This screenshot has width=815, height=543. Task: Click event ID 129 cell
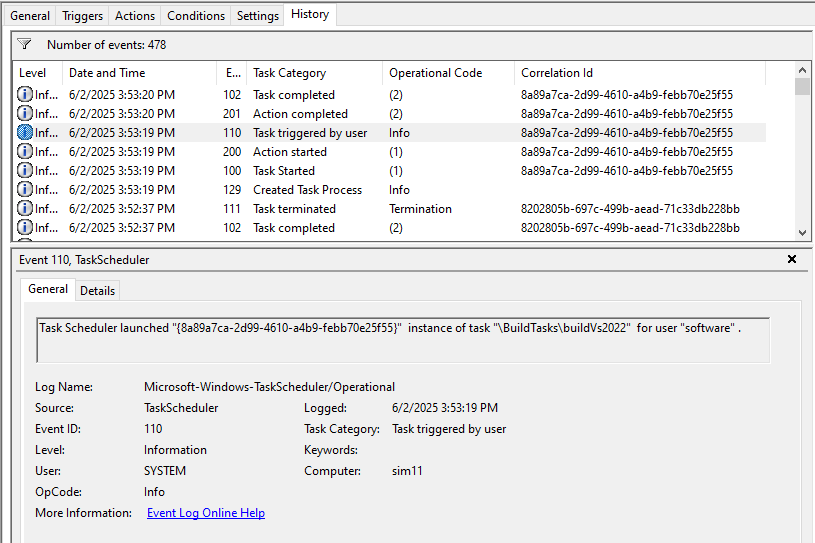232,190
